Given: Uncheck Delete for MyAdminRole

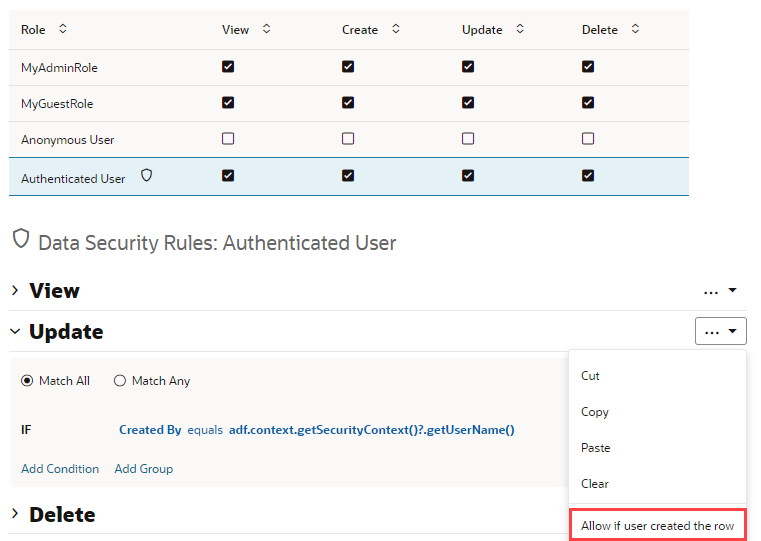Looking at the screenshot, I should click(x=588, y=66).
